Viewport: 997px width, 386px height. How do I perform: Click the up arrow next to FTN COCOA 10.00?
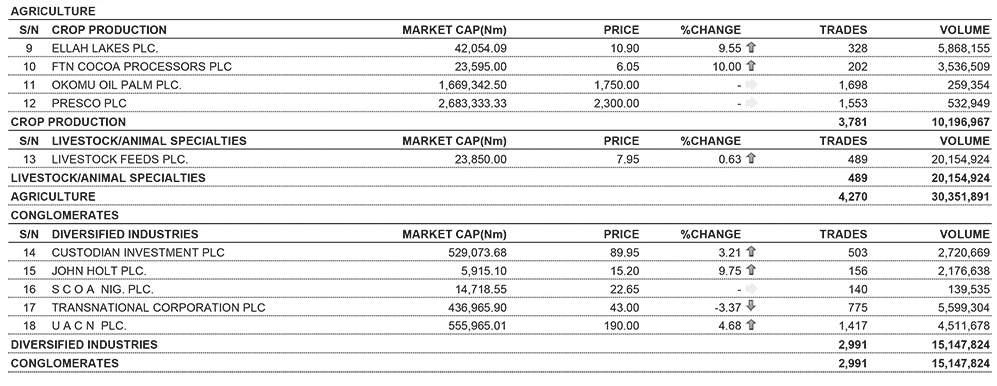751,66
